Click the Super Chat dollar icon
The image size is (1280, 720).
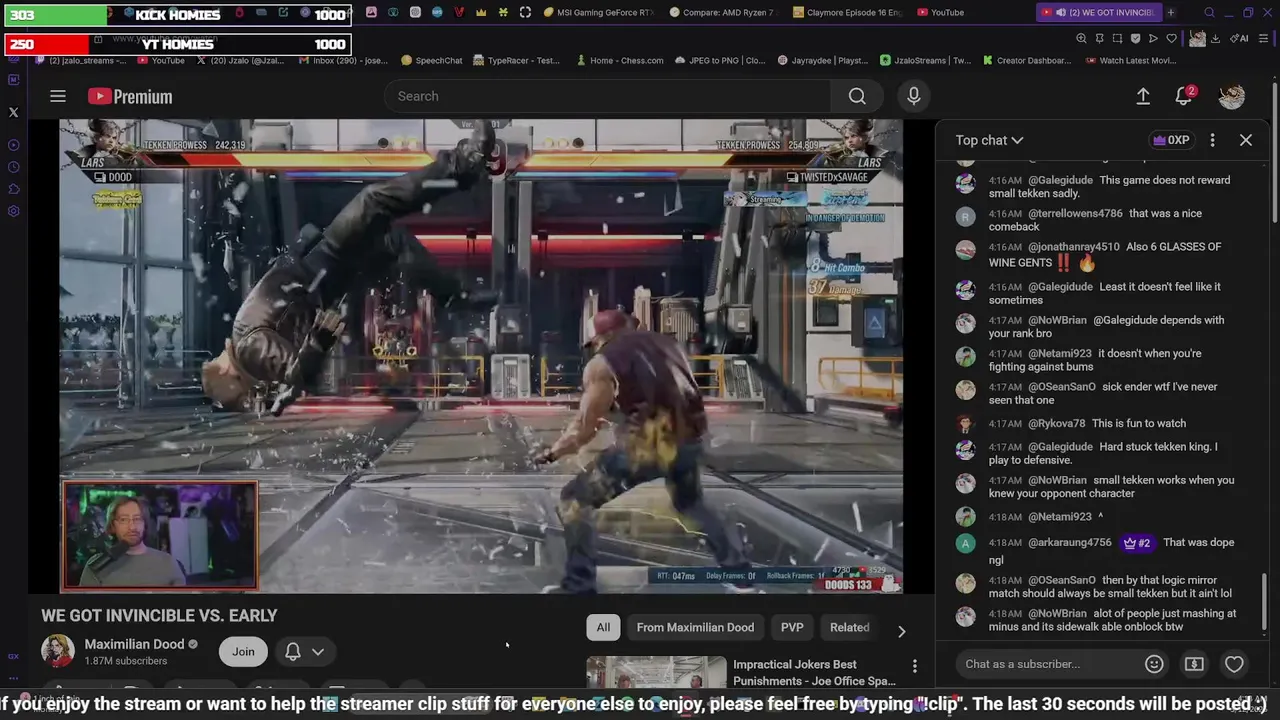point(1194,664)
